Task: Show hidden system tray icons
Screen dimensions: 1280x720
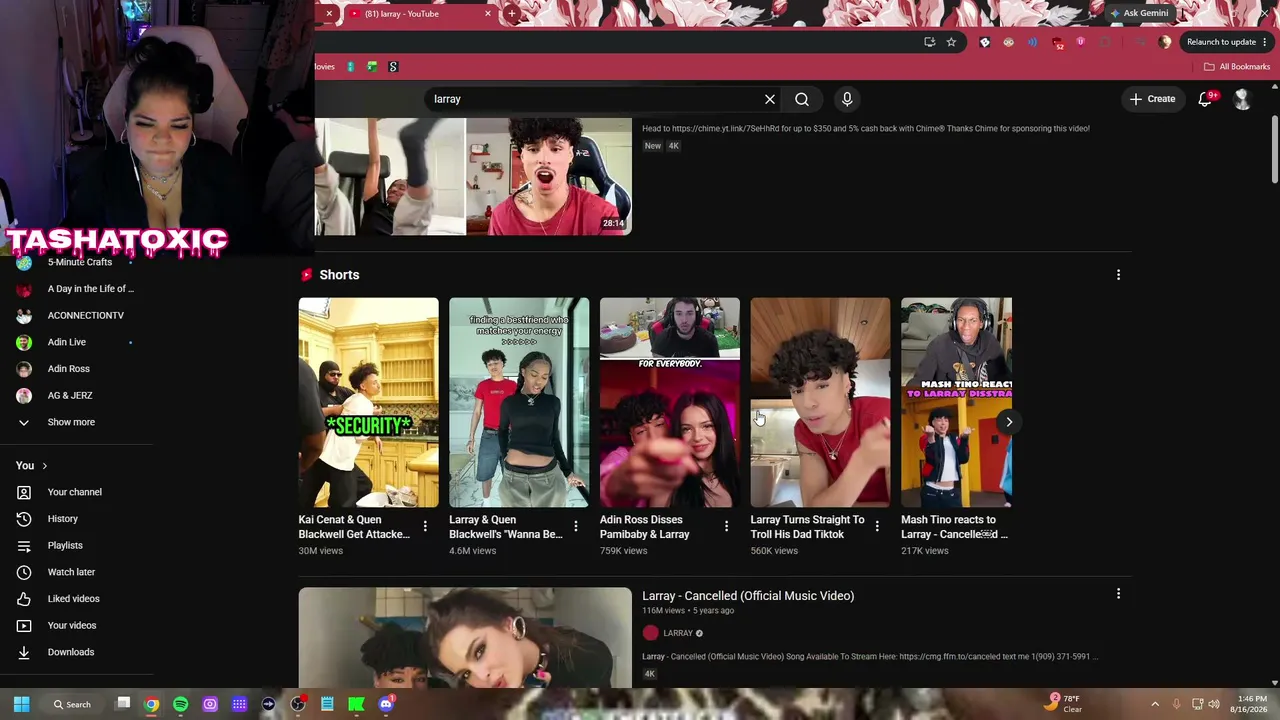Action: coord(1155,704)
